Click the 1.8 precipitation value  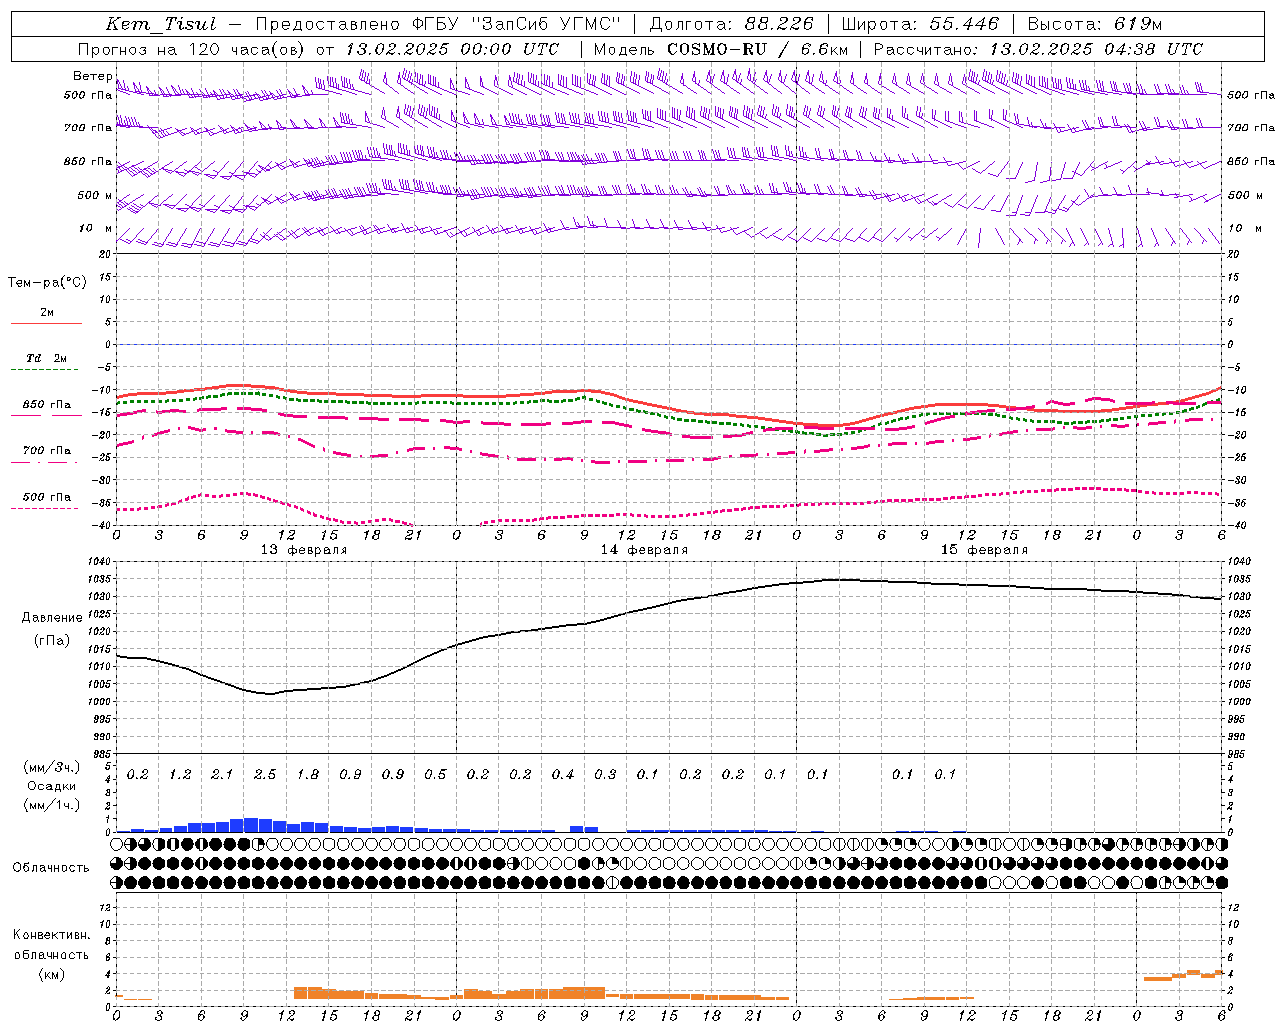[x=308, y=774]
